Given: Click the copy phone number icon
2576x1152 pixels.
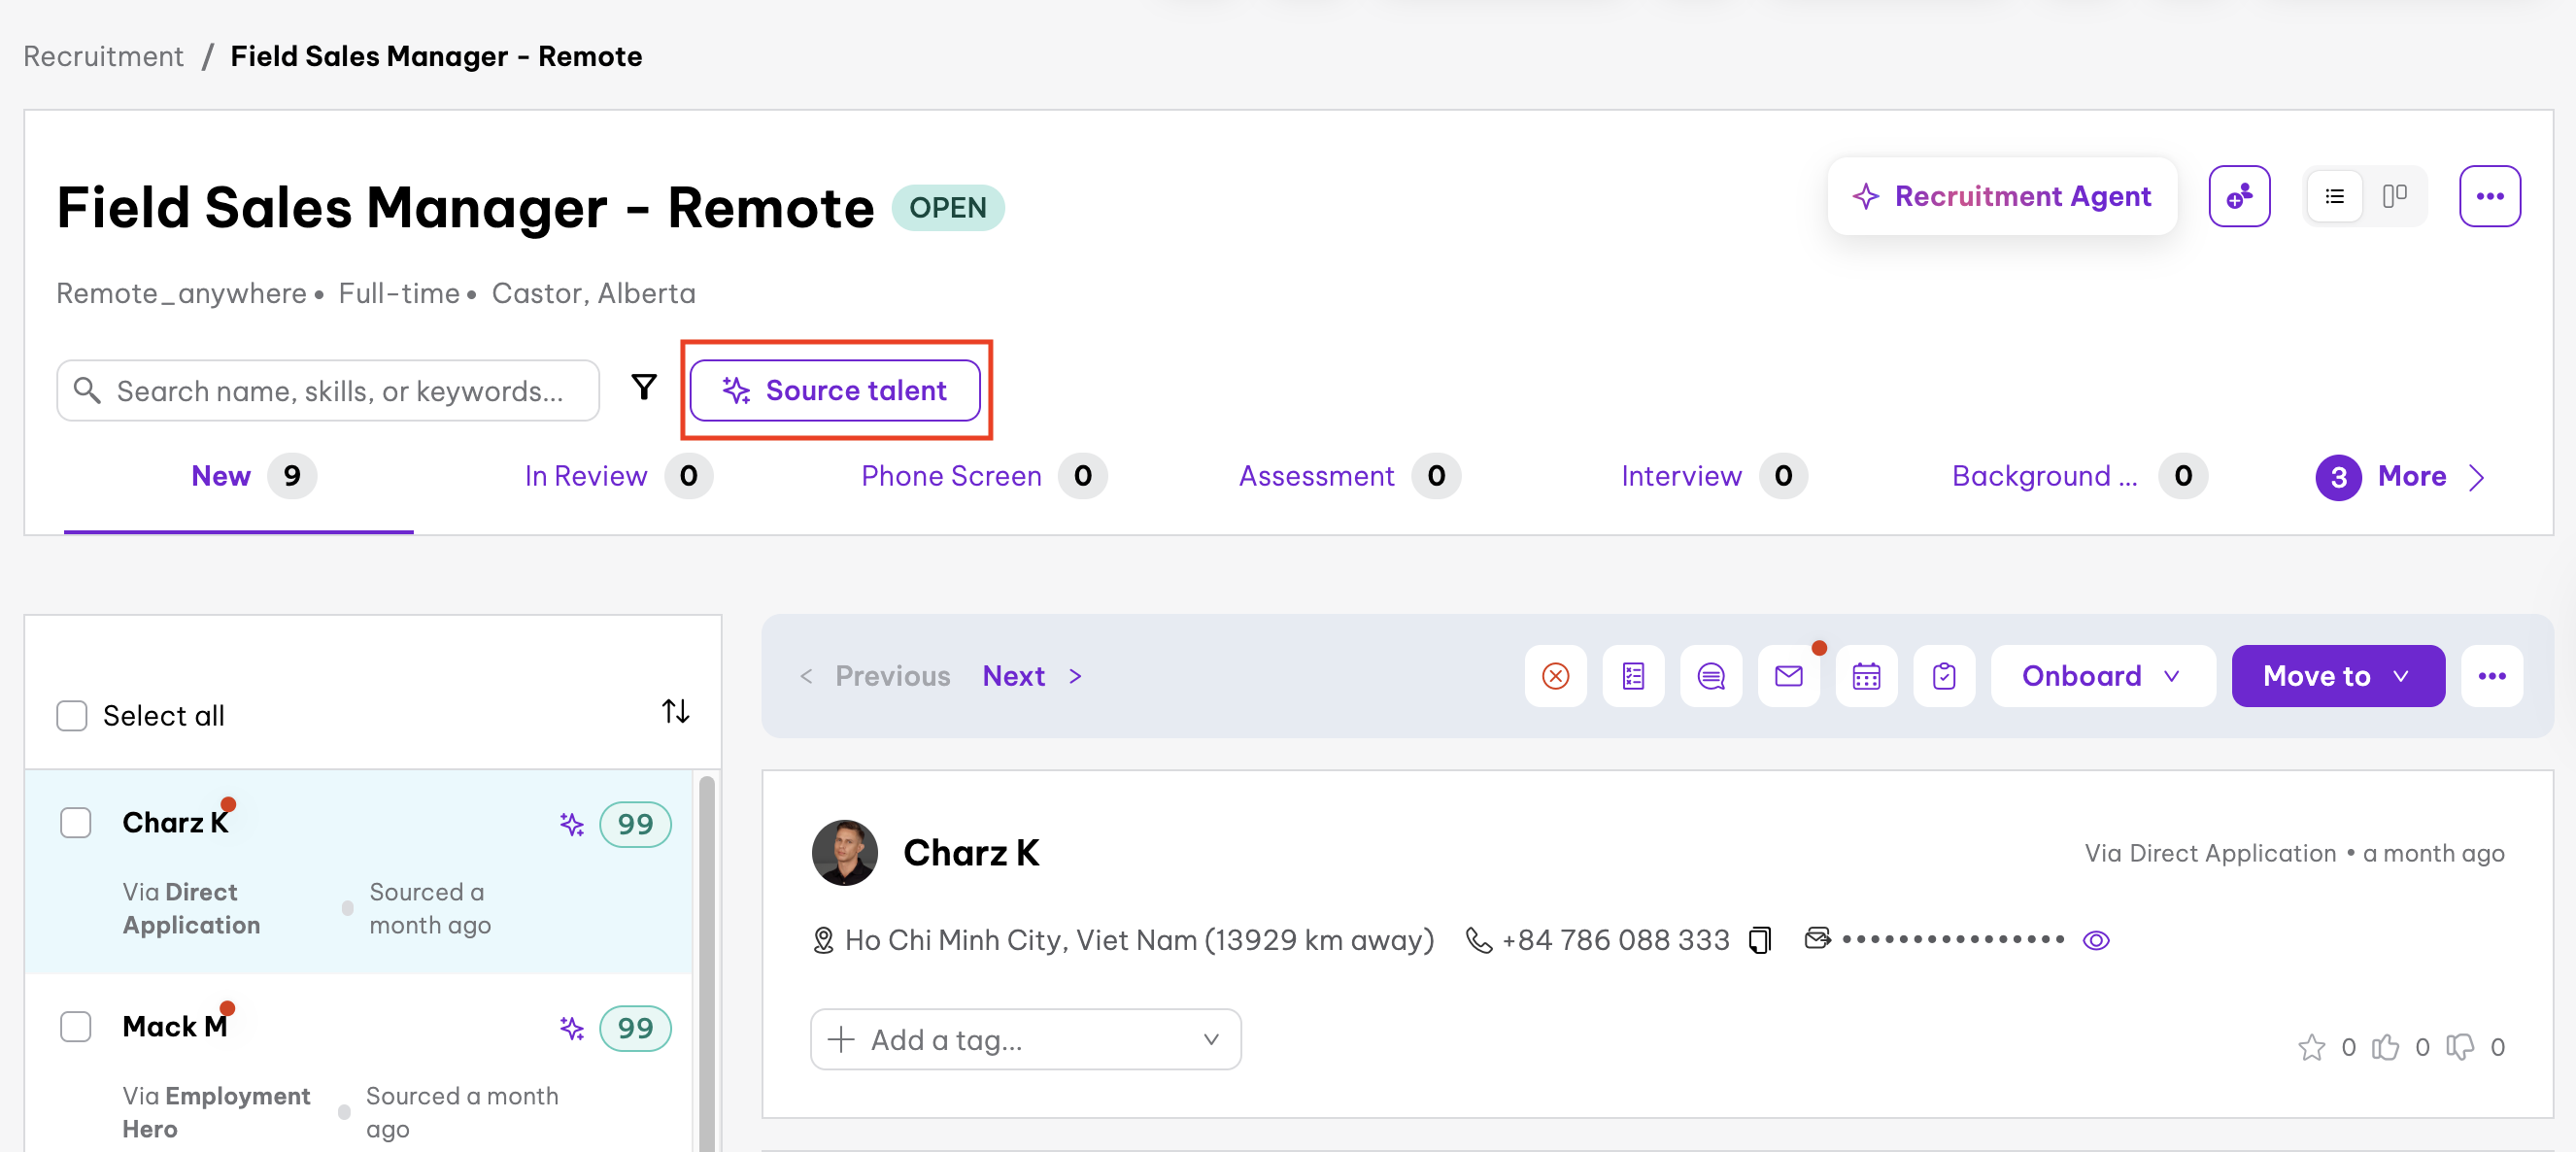Looking at the screenshot, I should tap(1759, 940).
